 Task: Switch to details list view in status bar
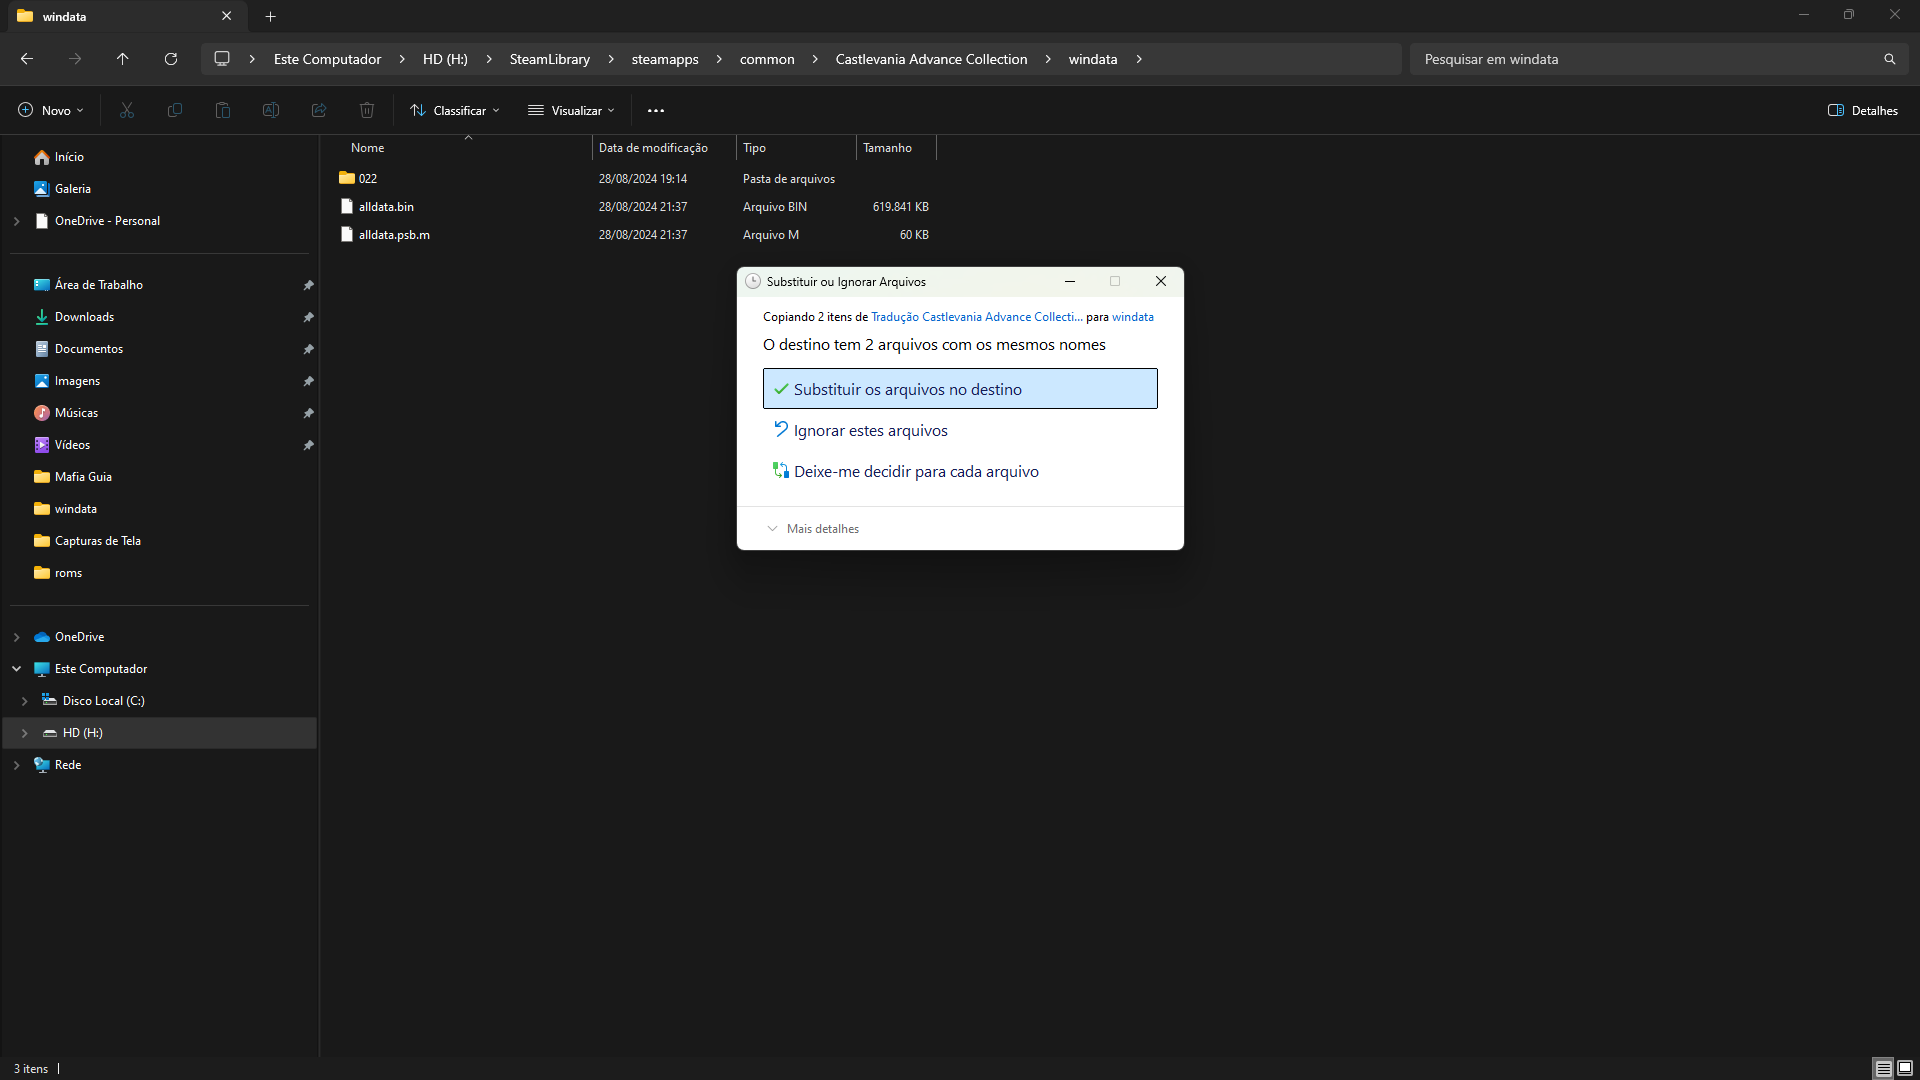(1883, 1068)
